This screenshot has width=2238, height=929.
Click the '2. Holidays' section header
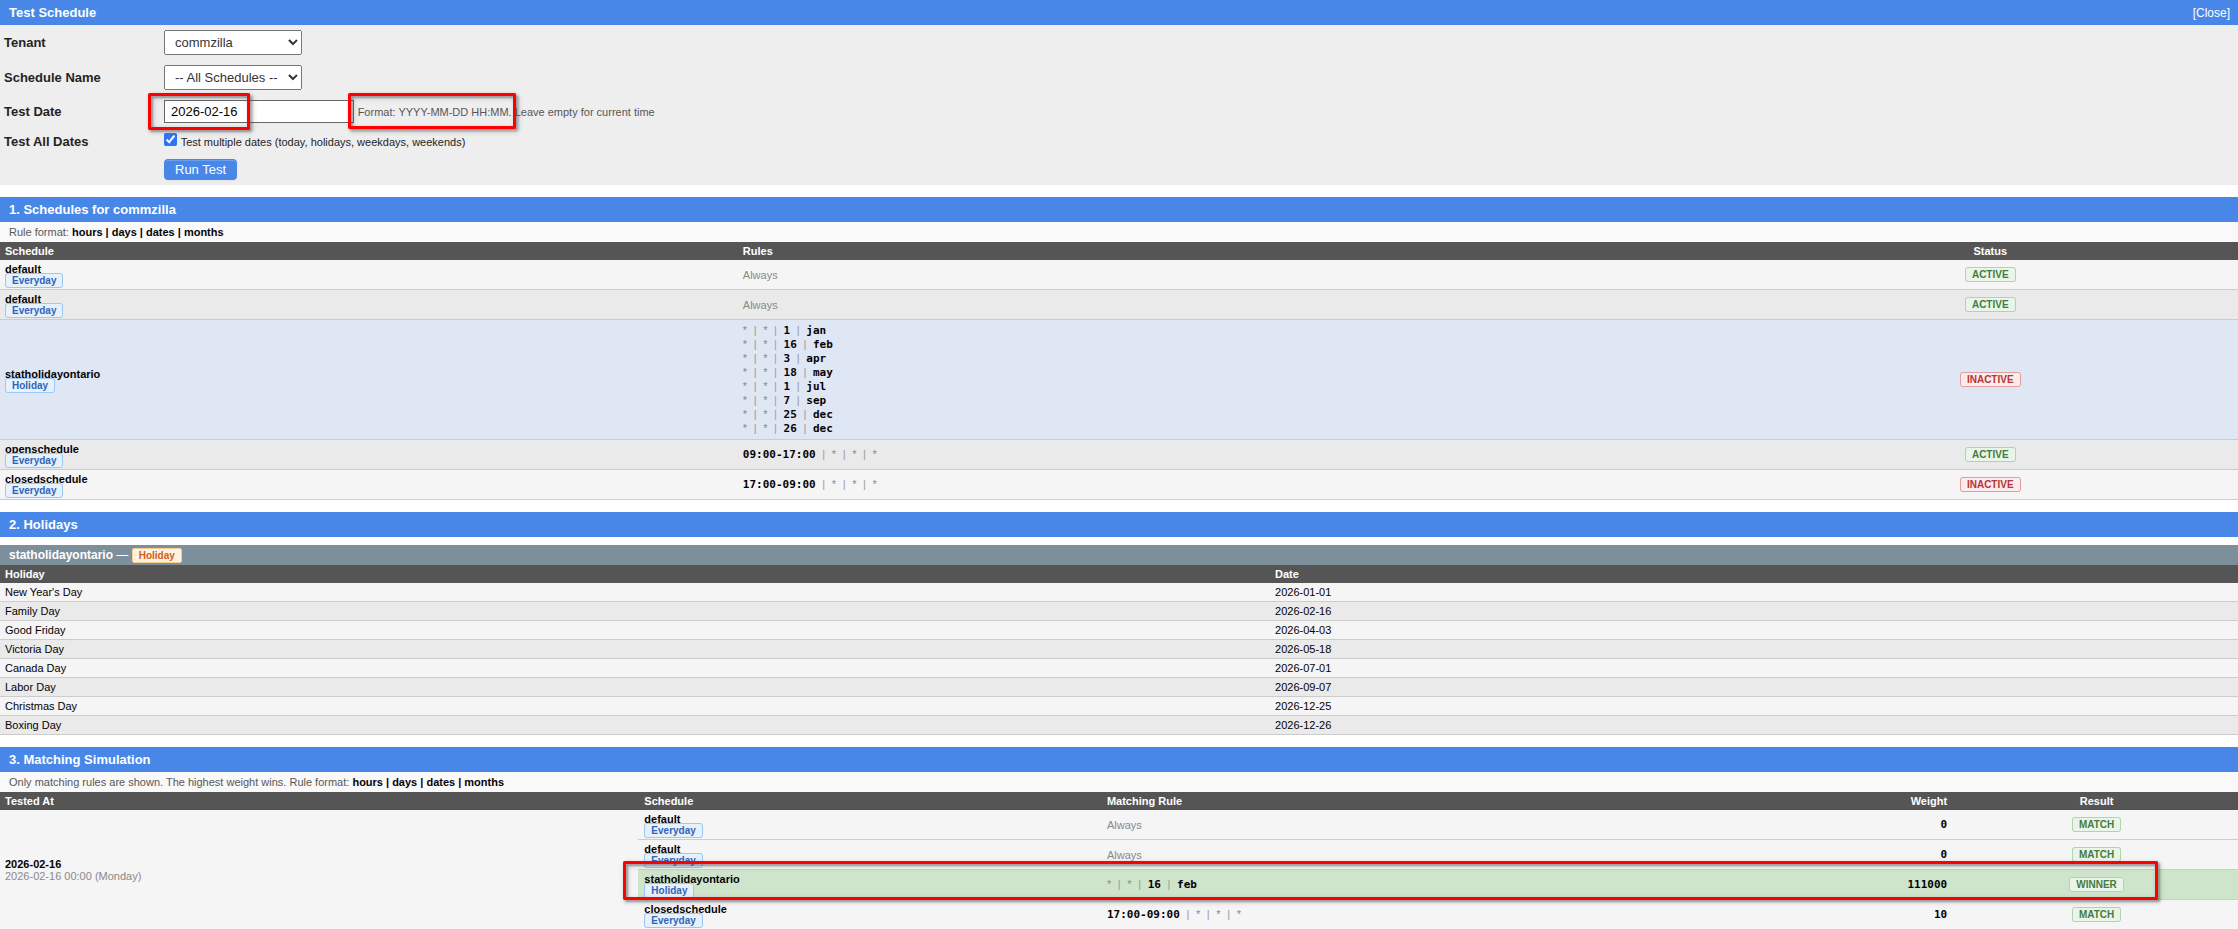point(43,525)
